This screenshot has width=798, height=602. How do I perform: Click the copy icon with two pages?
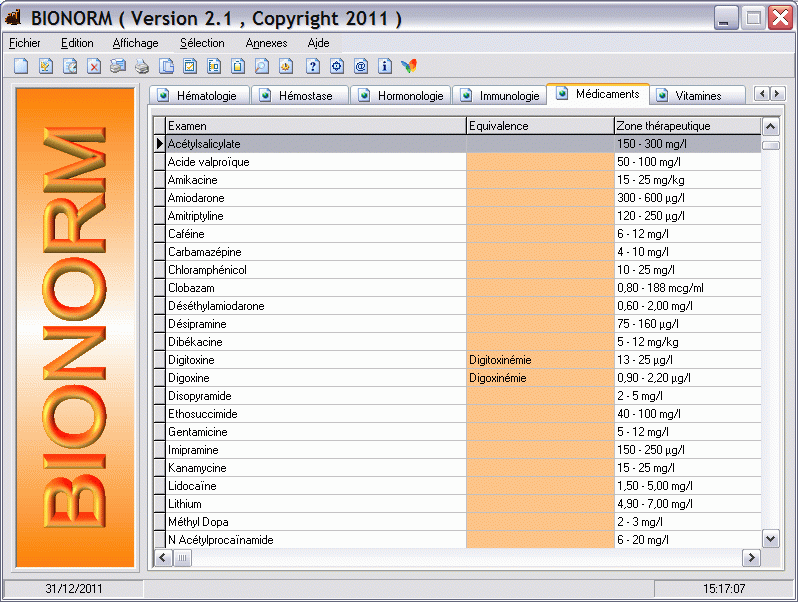click(166, 66)
